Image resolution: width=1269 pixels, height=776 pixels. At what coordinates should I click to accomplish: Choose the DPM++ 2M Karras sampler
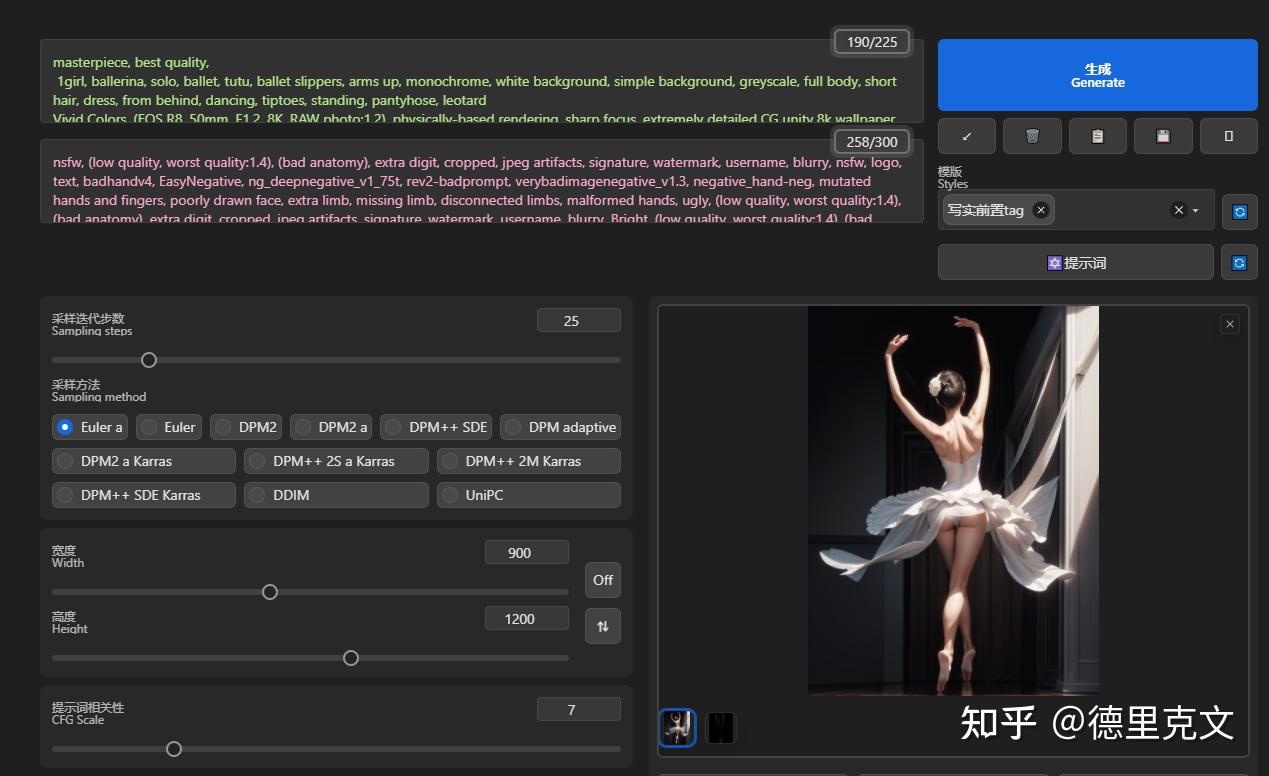pyautogui.click(x=450, y=461)
